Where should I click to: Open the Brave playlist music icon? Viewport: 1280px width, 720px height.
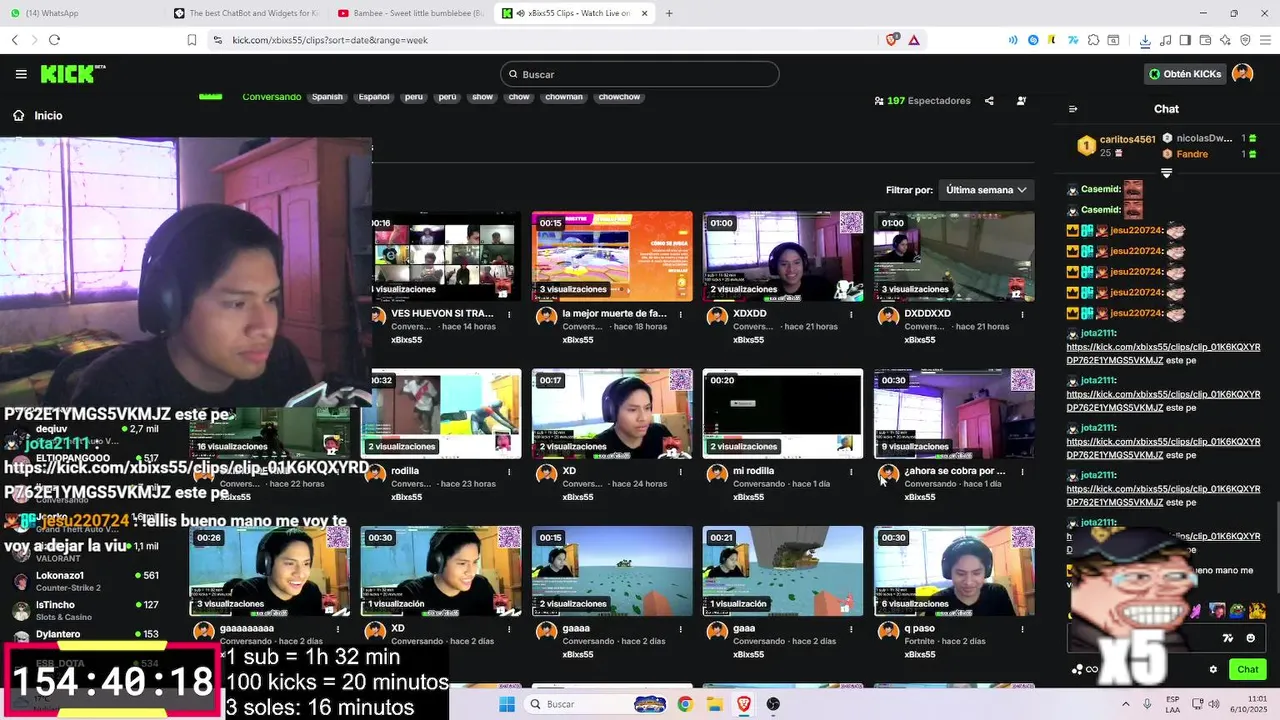point(1165,40)
